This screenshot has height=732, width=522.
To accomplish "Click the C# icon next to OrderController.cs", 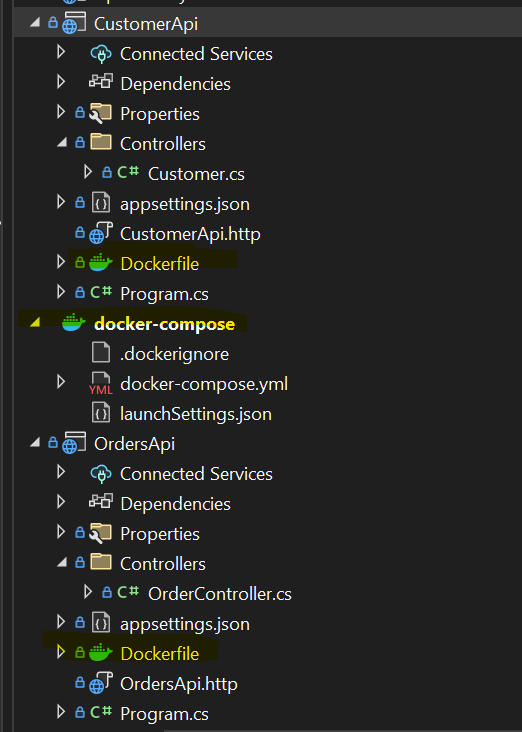I will (128, 592).
